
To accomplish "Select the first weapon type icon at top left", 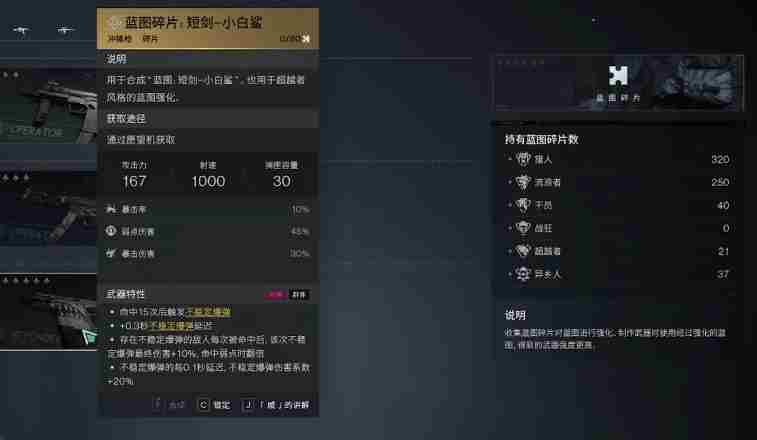I will (x=20, y=31).
